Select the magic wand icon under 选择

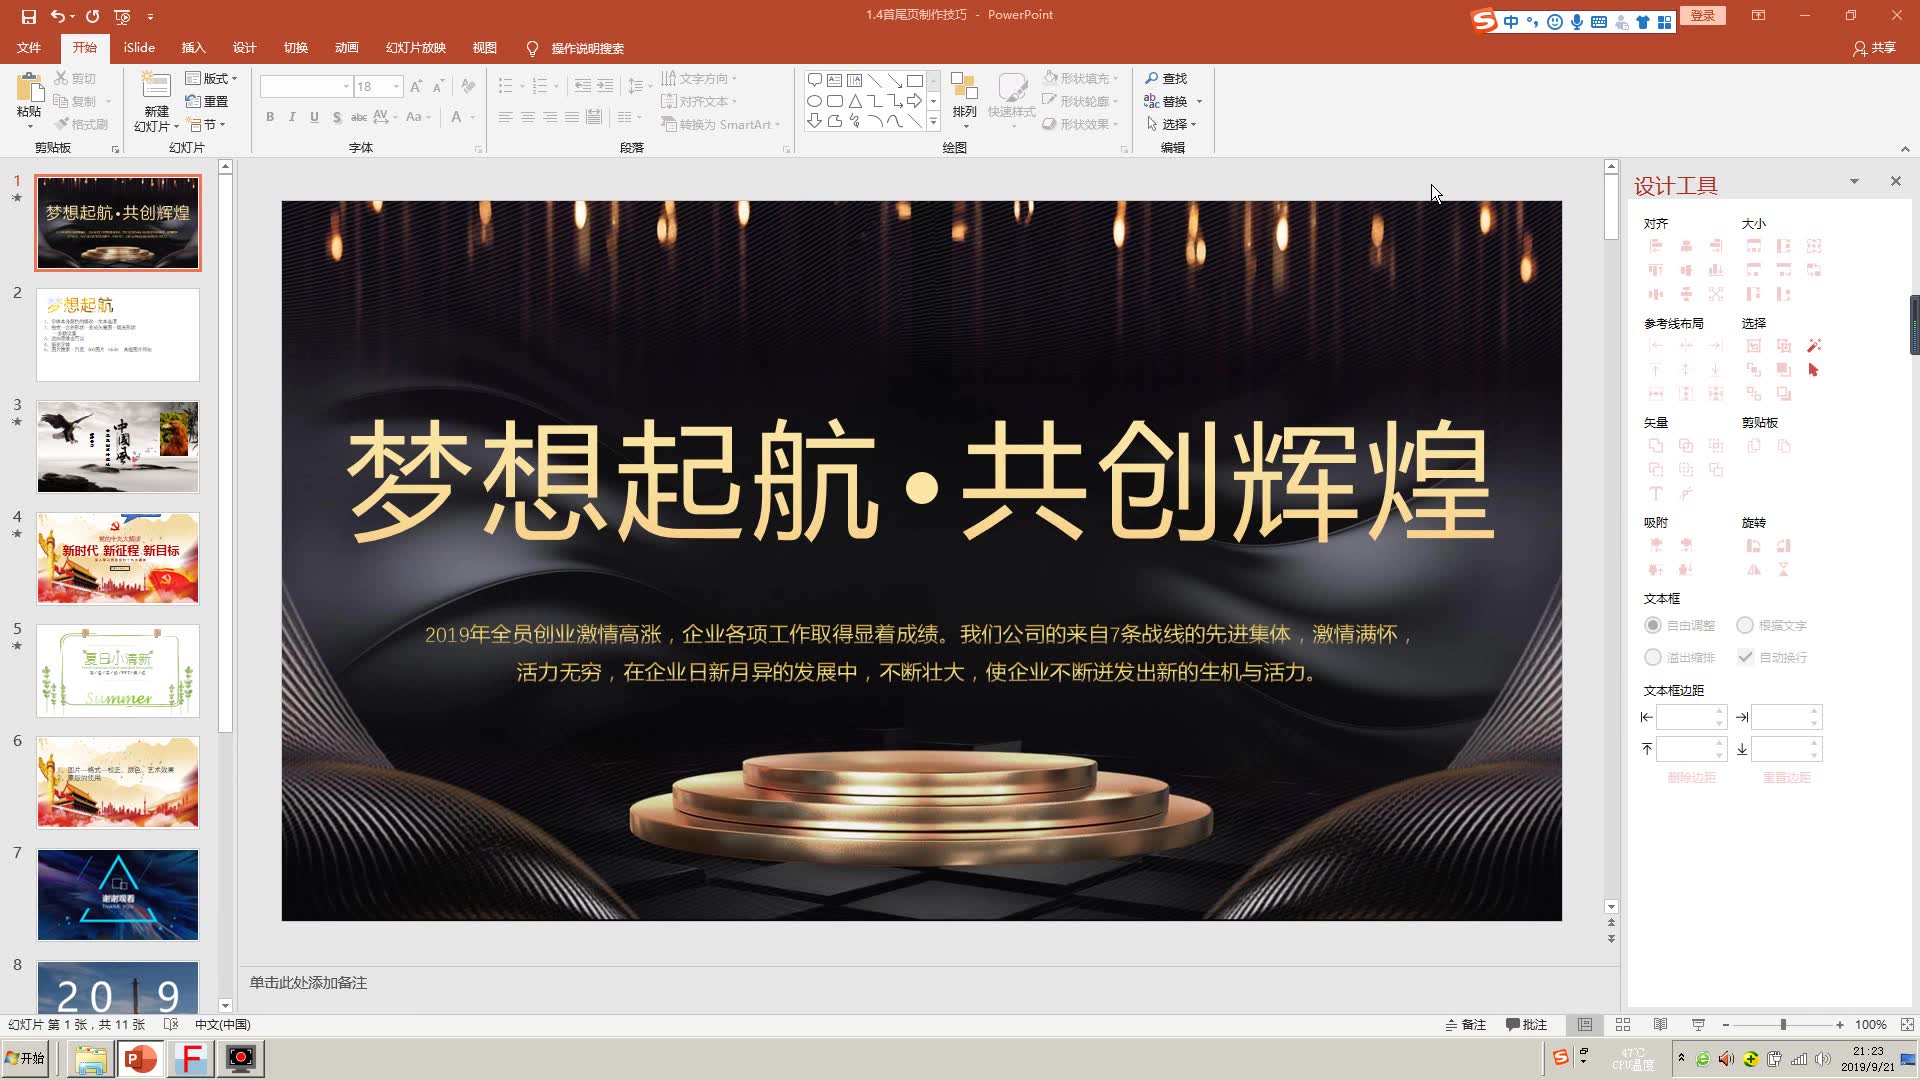(1814, 345)
